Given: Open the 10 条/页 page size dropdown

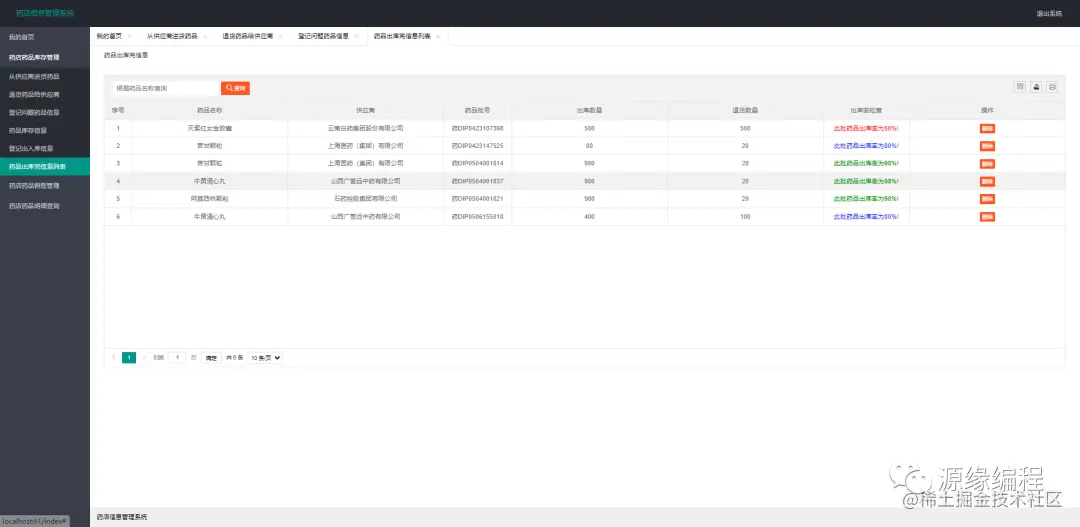Looking at the screenshot, I should (x=265, y=358).
